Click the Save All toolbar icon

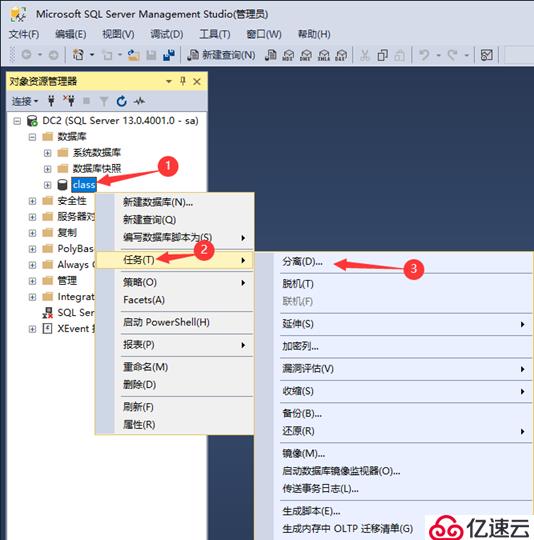(x=169, y=55)
